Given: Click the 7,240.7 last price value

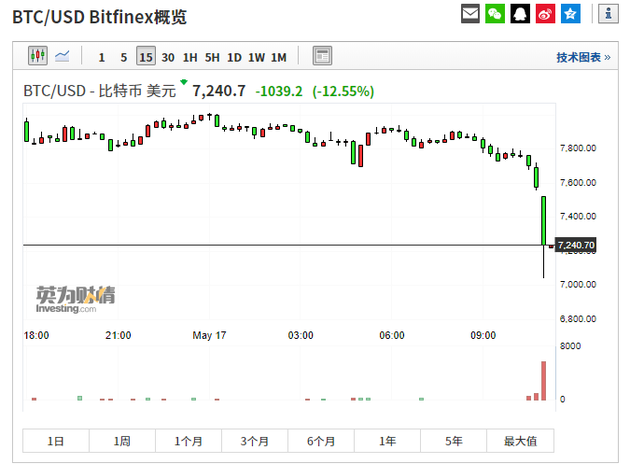Looking at the screenshot, I should tap(219, 91).
